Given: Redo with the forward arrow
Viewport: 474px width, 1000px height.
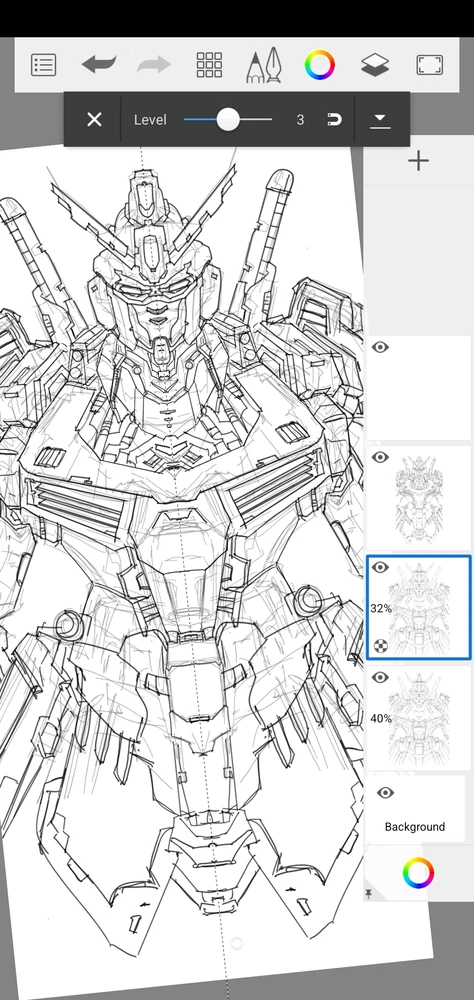Looking at the screenshot, I should click(154, 64).
